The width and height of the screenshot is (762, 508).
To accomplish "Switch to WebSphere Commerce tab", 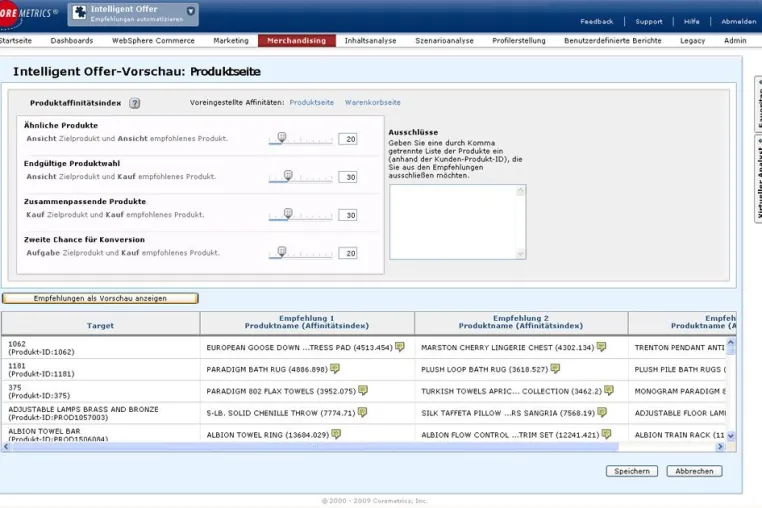I will coord(153,41).
